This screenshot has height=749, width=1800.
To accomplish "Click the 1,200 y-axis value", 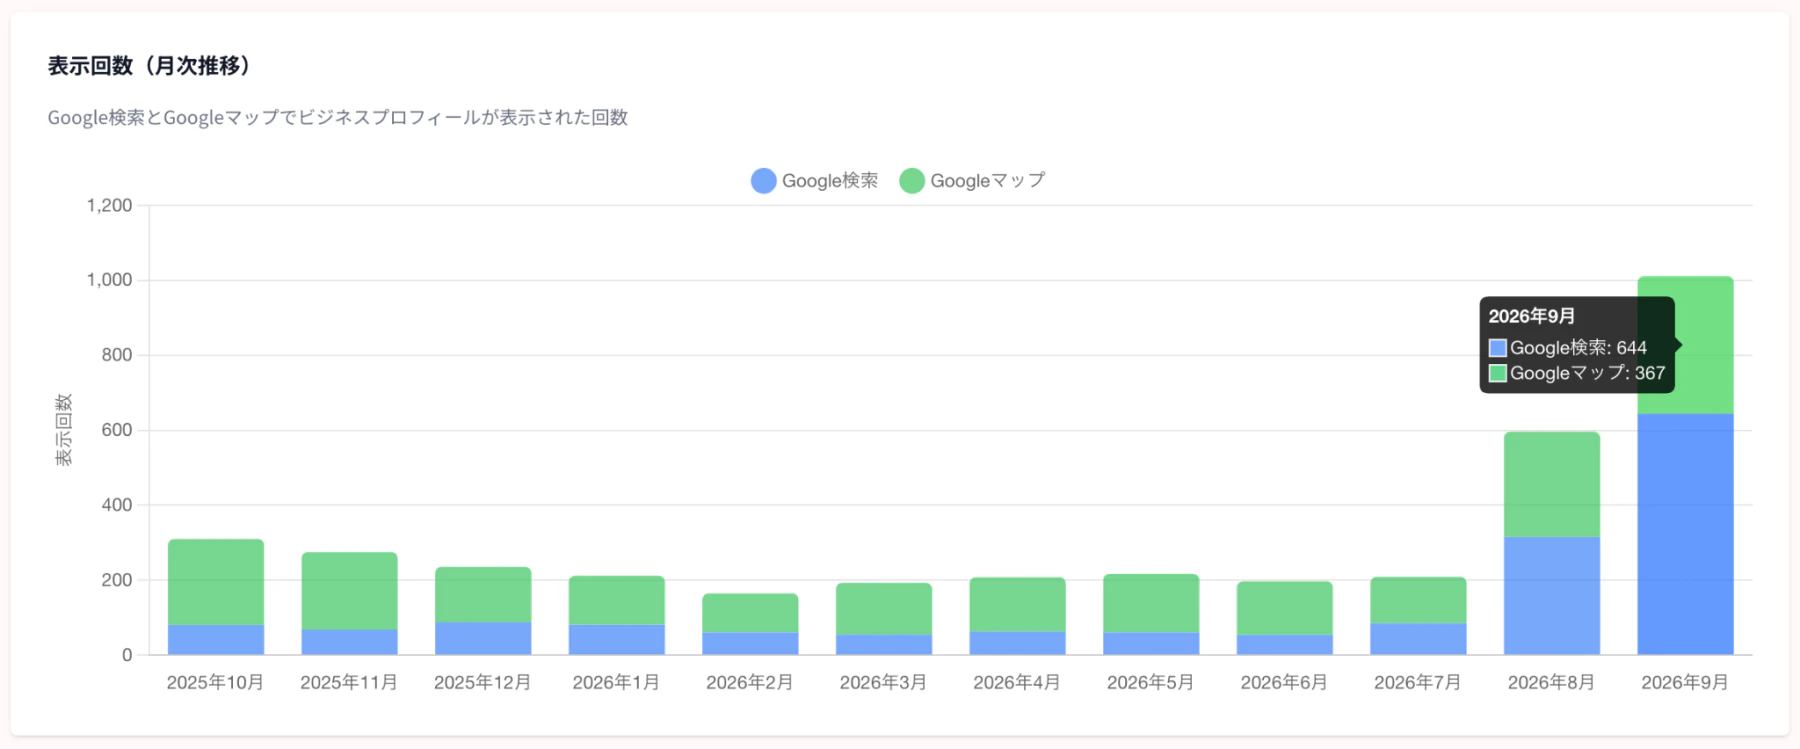I will click(x=110, y=205).
